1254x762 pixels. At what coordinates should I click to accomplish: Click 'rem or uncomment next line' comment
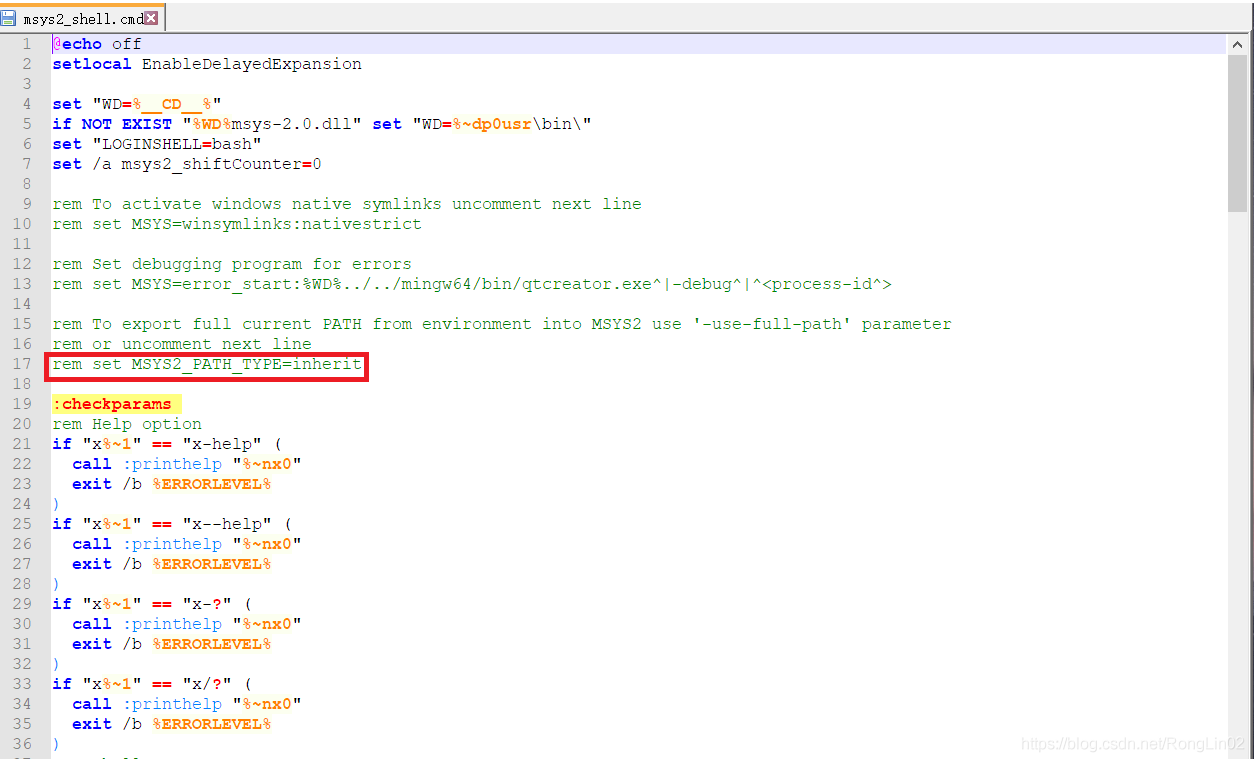click(x=182, y=344)
